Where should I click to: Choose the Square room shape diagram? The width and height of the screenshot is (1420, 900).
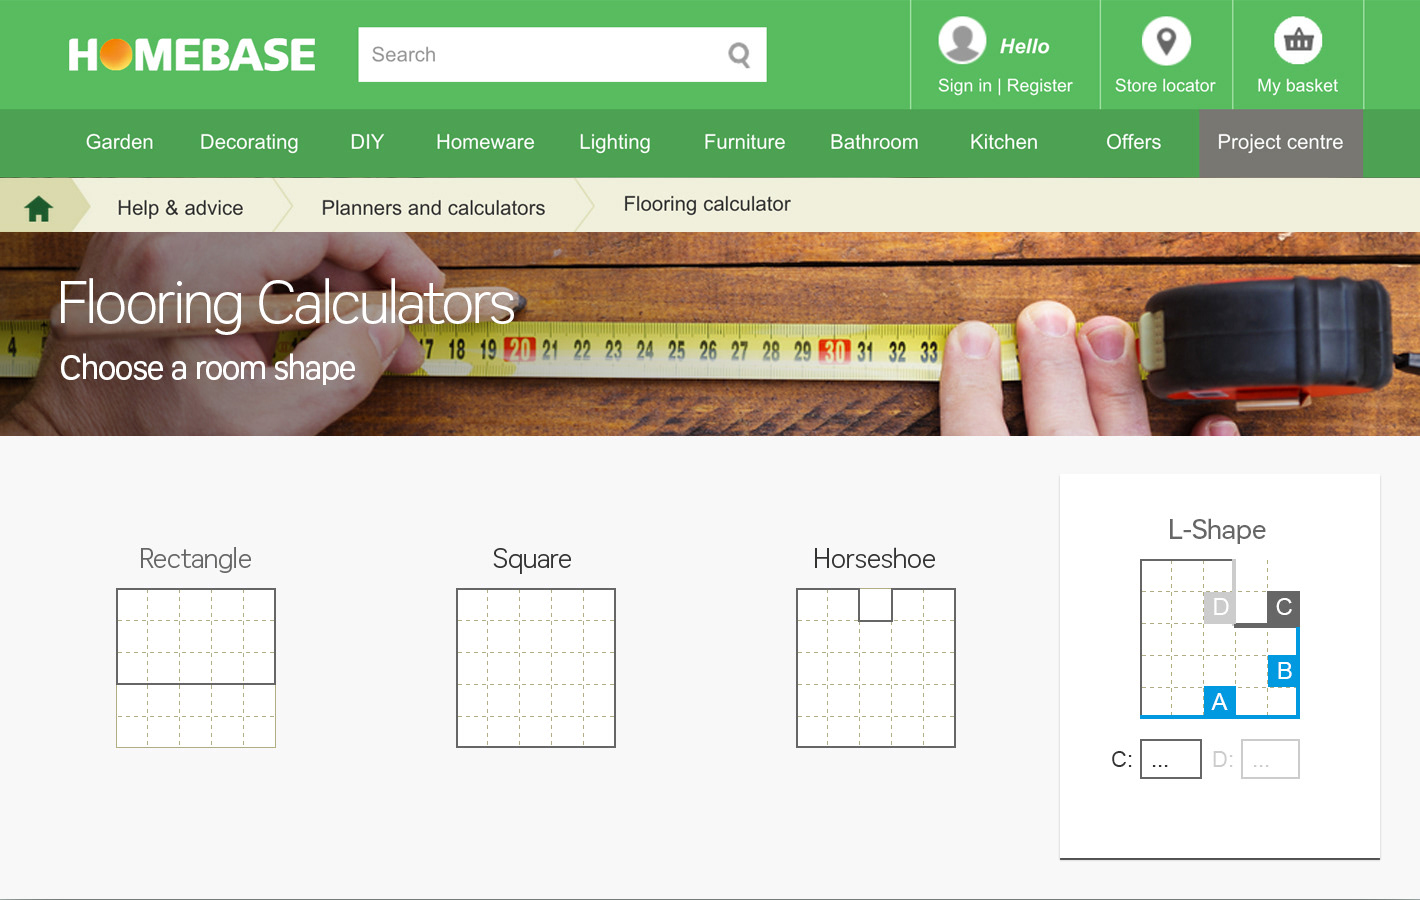click(x=536, y=668)
